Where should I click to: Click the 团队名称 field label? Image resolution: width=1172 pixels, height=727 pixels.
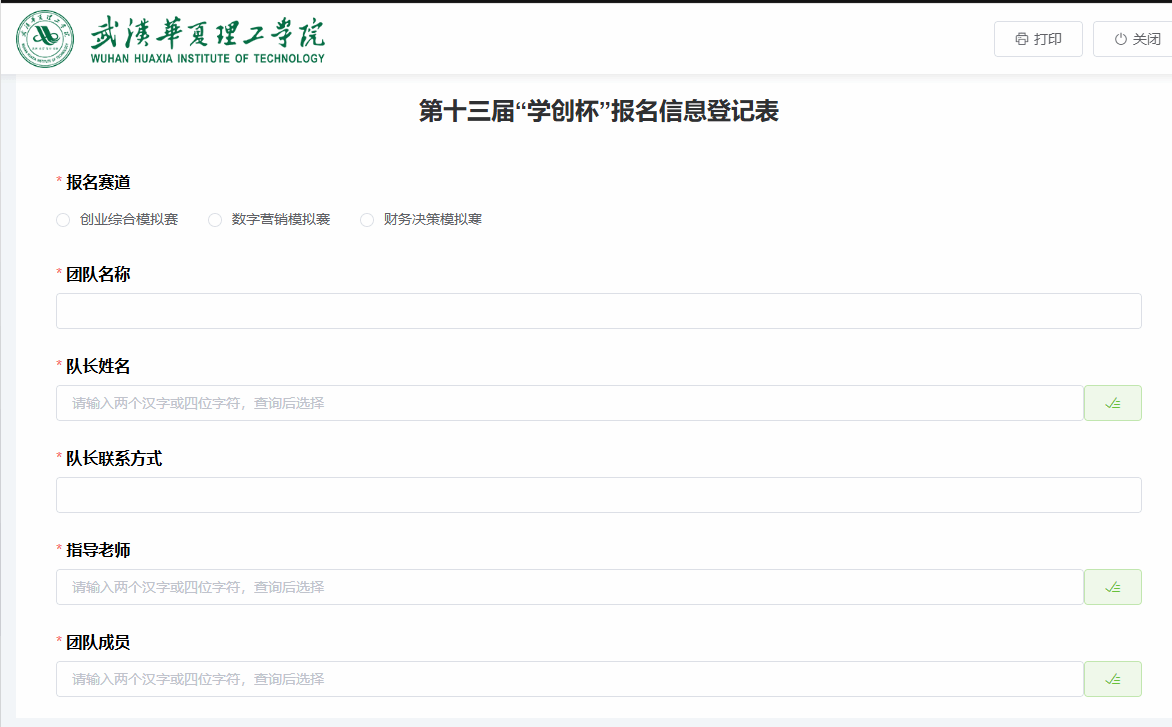tap(98, 274)
